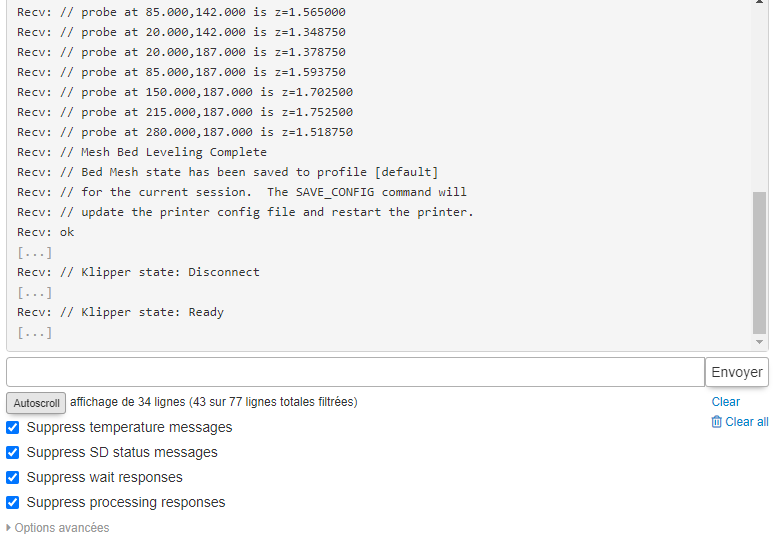Click the Clear link
780x547 pixels.
pyautogui.click(x=725, y=402)
